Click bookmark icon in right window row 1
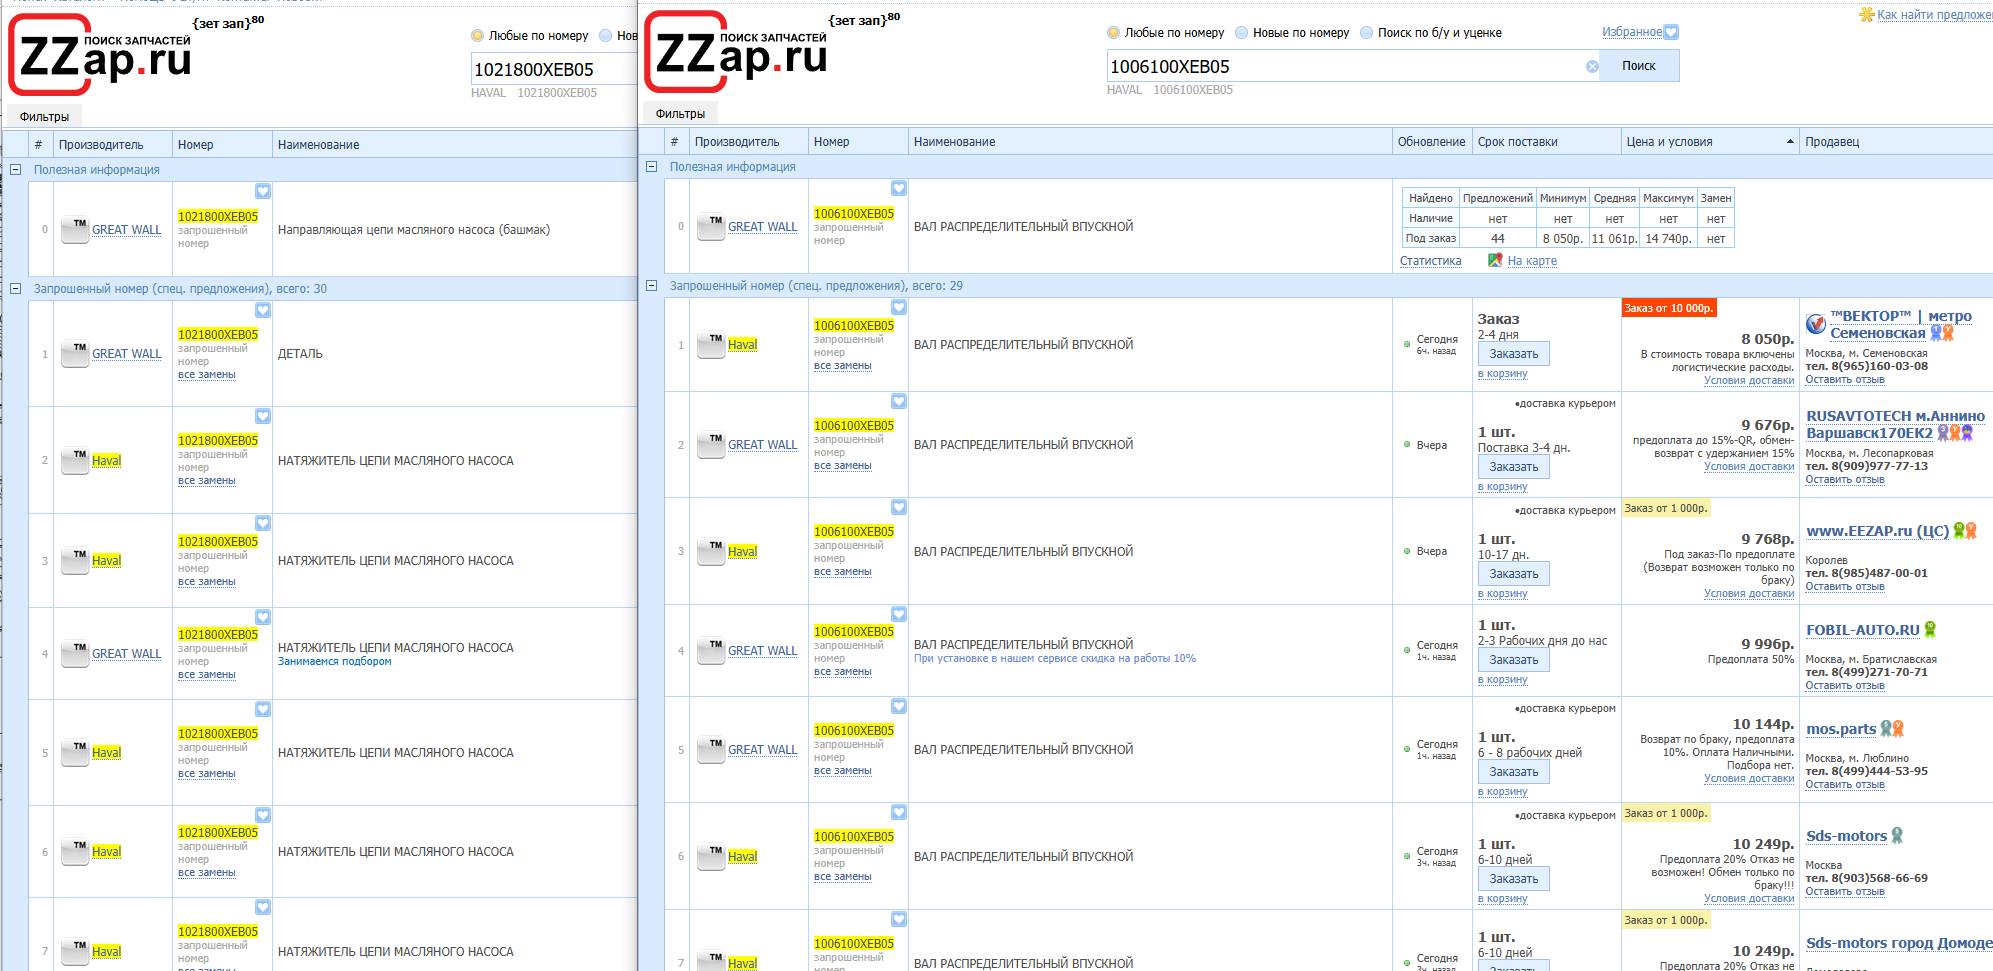 point(899,307)
